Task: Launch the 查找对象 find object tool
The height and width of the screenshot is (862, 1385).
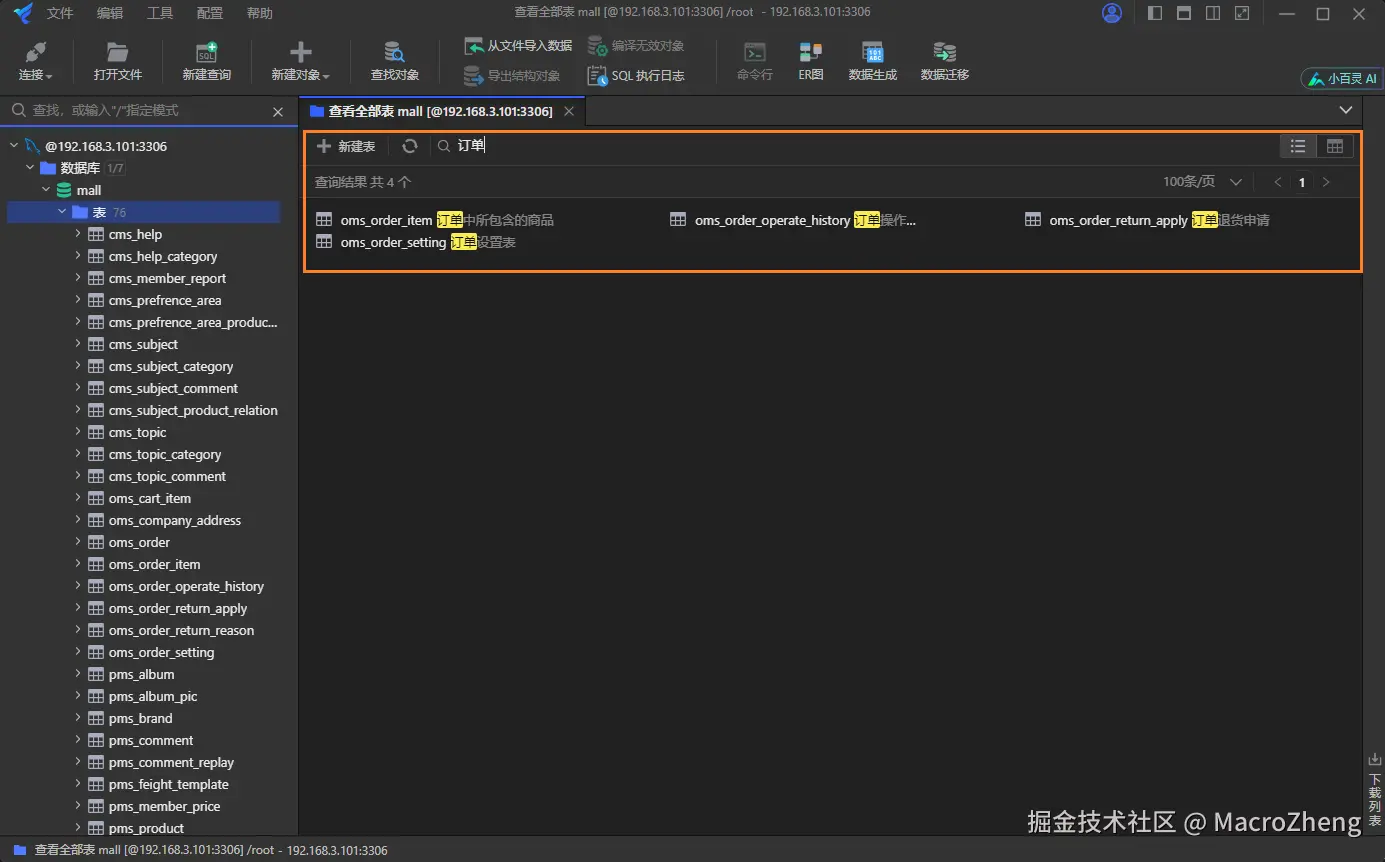Action: [395, 61]
